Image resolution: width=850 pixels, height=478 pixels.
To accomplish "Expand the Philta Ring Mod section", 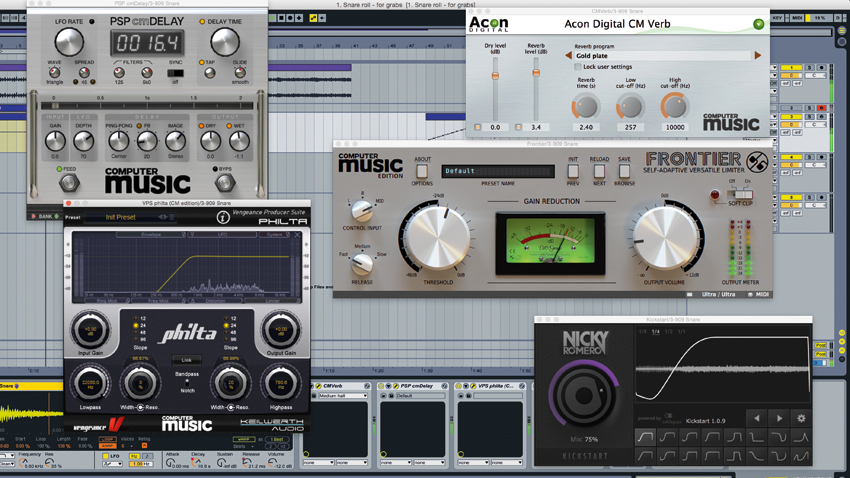I will pos(107,301).
